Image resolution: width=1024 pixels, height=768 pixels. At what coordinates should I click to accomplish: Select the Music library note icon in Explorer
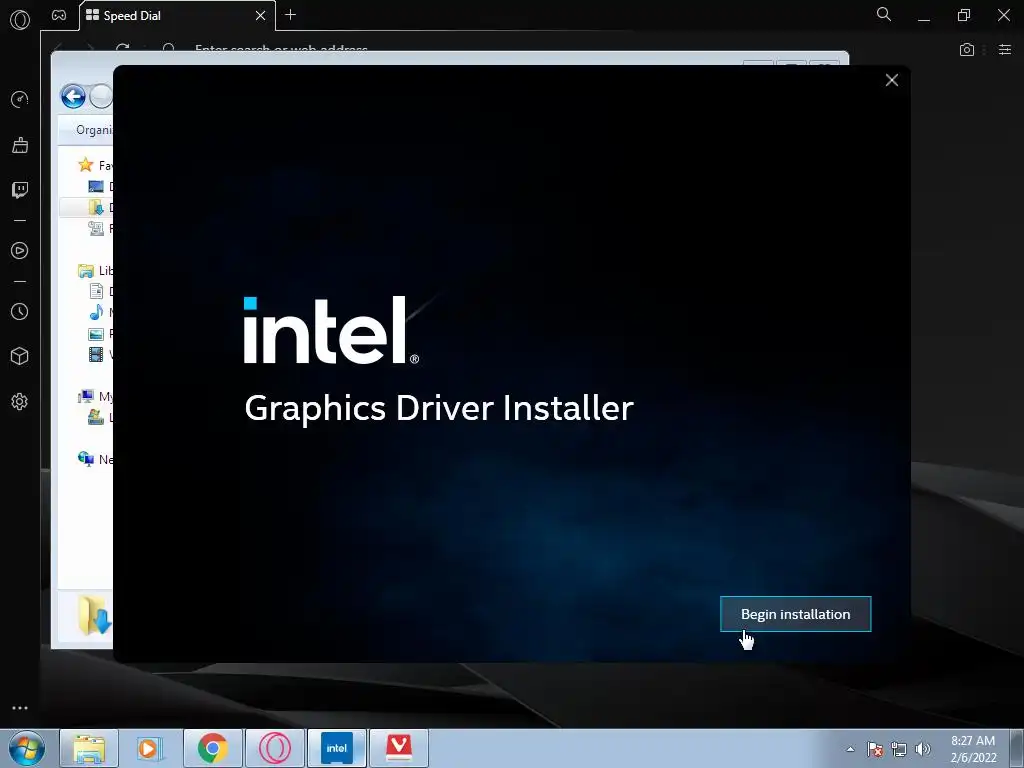point(96,312)
